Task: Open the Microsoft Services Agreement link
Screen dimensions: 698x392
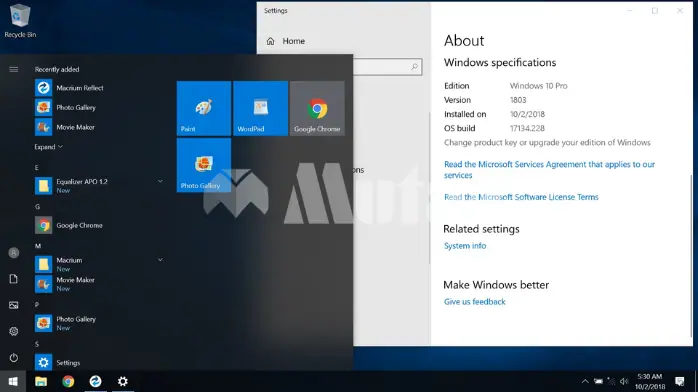Action: pyautogui.click(x=549, y=170)
